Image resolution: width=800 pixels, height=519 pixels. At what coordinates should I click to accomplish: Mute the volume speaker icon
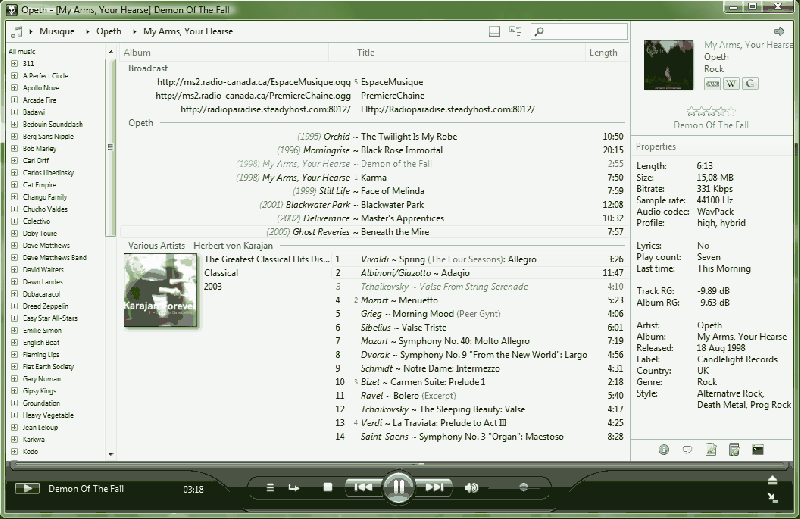tap(471, 487)
